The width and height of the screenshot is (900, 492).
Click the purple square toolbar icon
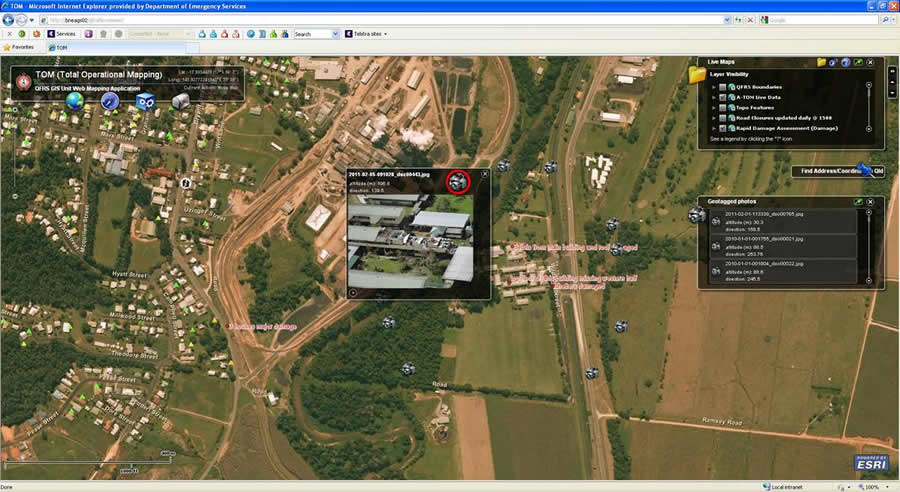click(88, 34)
